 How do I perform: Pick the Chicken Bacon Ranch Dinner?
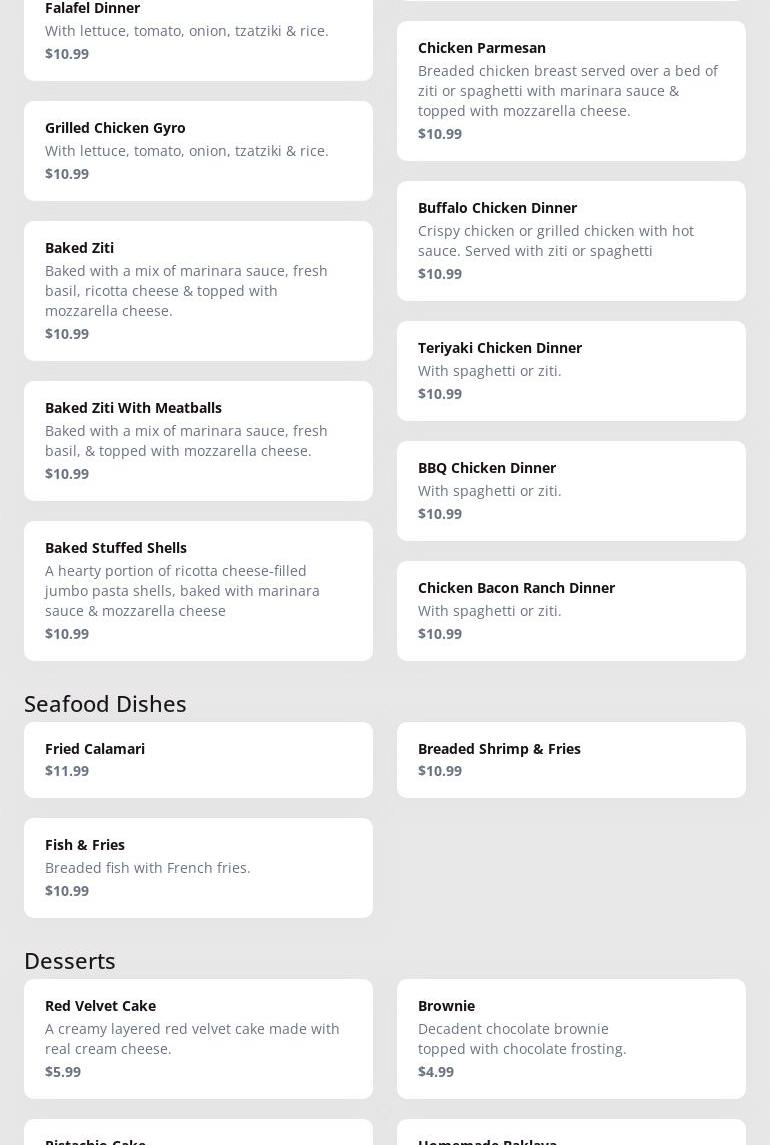pyautogui.click(x=571, y=611)
